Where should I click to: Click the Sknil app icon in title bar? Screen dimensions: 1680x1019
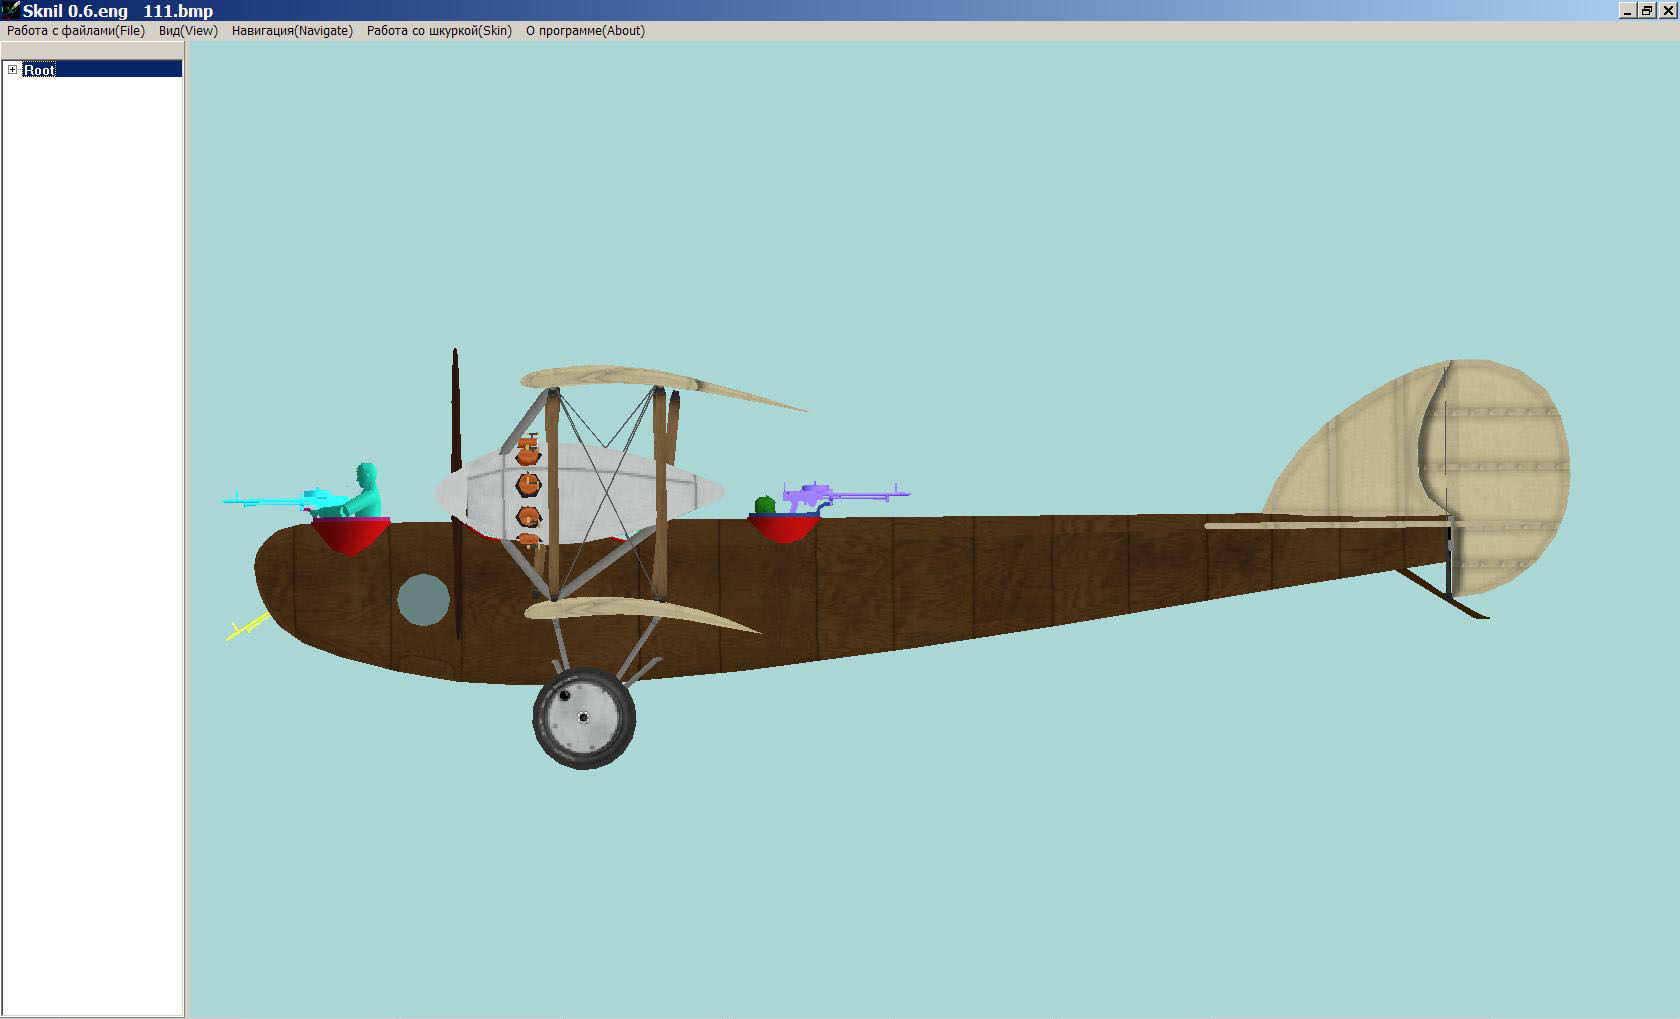click(10, 10)
